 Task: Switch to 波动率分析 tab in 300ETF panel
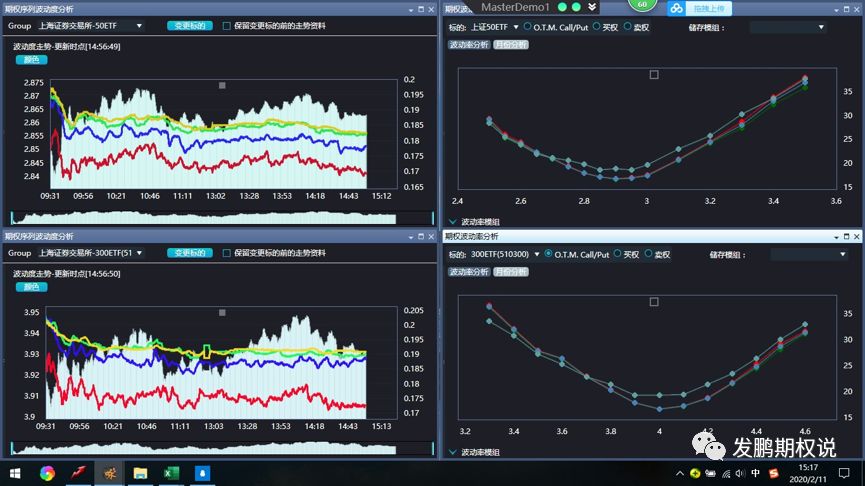(469, 272)
